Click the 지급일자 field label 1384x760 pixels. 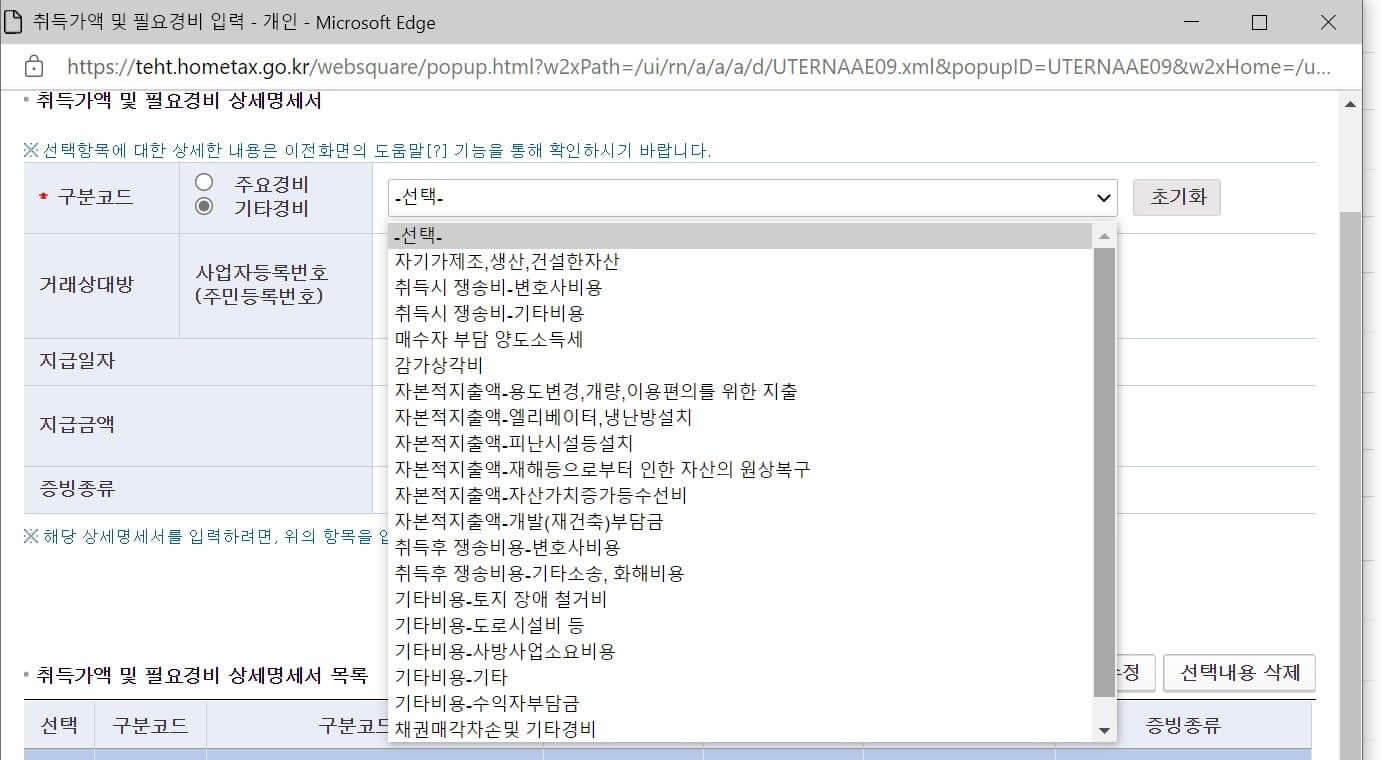pos(77,361)
